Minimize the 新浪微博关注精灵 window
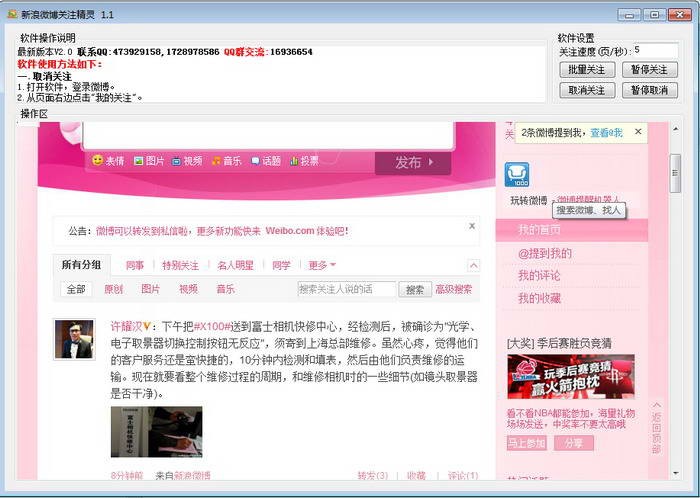This screenshot has width=700, height=498. coord(629,15)
